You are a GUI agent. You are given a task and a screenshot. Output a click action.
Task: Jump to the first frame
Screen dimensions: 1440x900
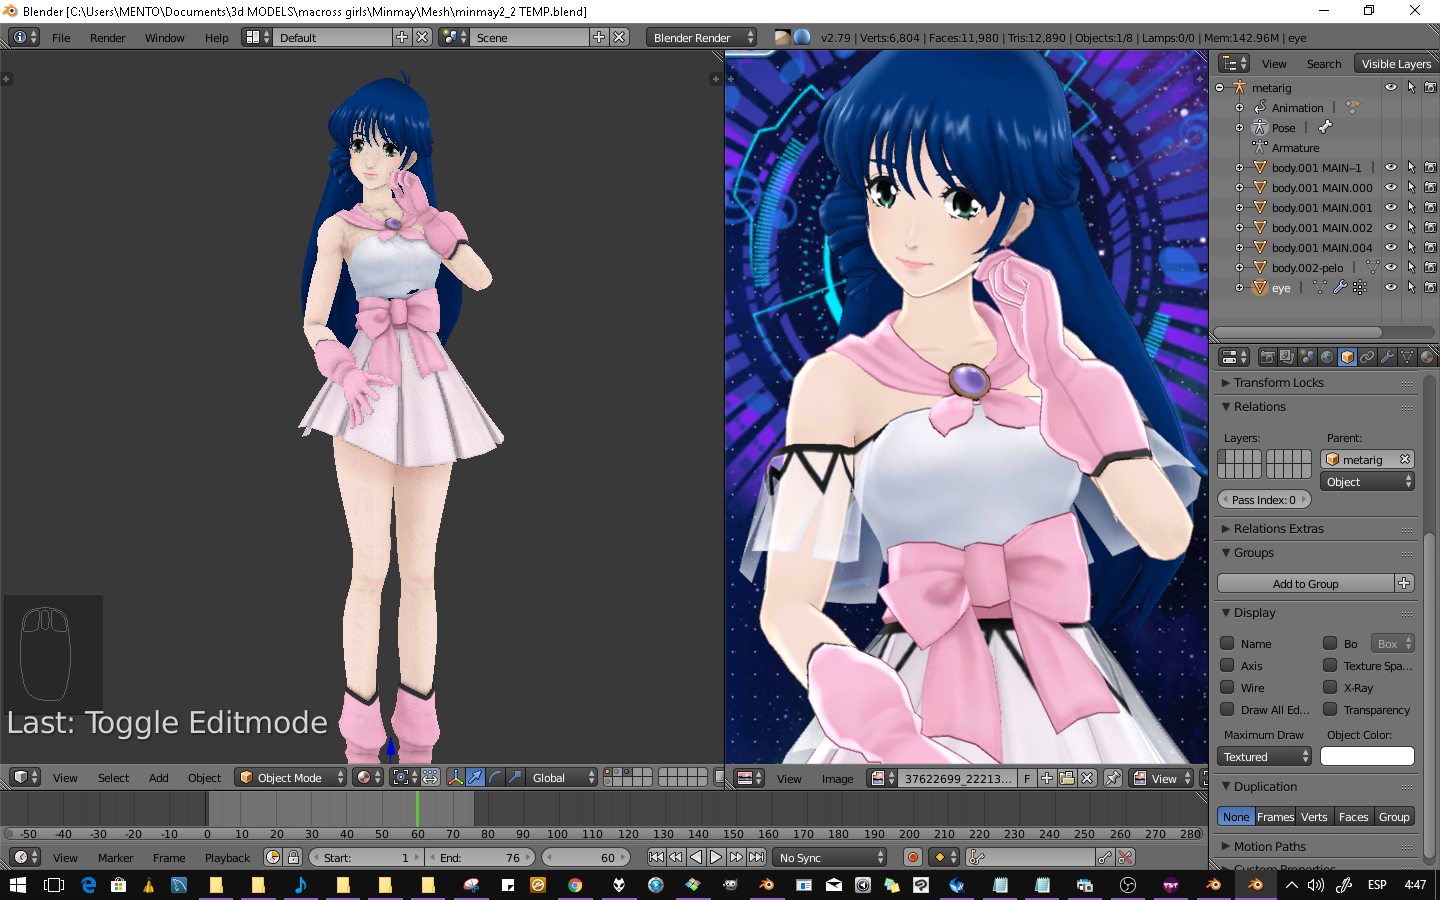[x=656, y=857]
